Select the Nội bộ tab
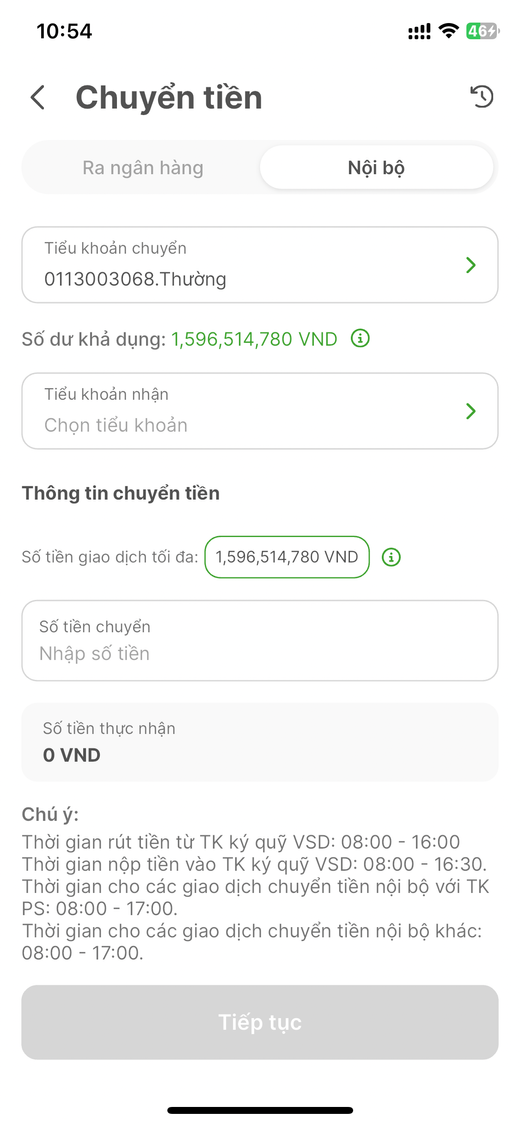 coord(377,168)
